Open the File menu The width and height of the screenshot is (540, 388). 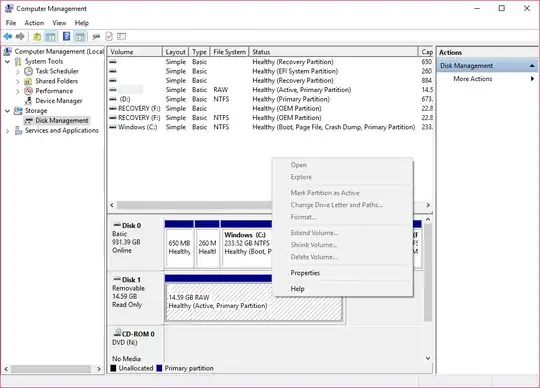click(x=11, y=23)
